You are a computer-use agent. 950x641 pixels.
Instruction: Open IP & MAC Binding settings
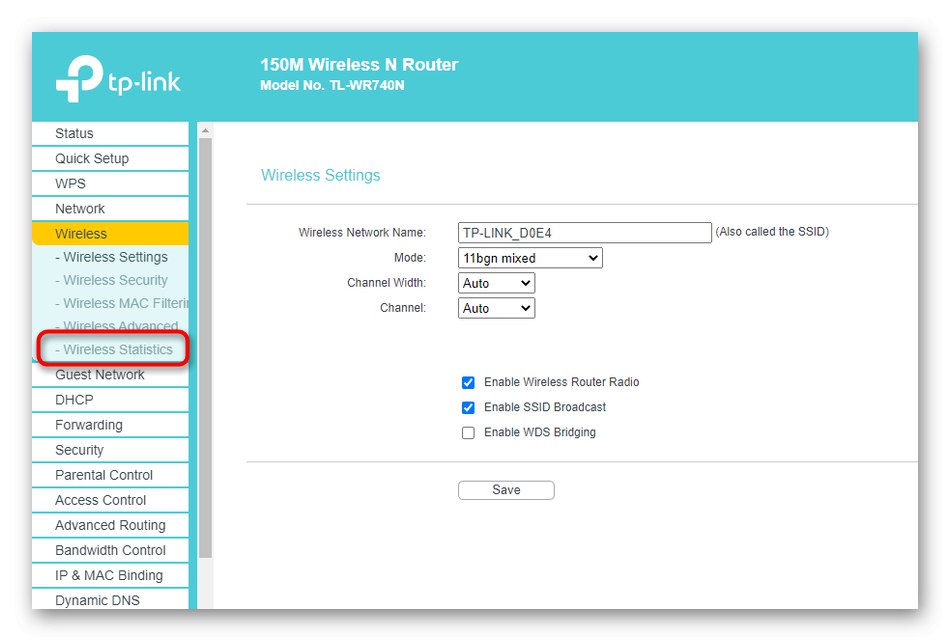pyautogui.click(x=110, y=576)
